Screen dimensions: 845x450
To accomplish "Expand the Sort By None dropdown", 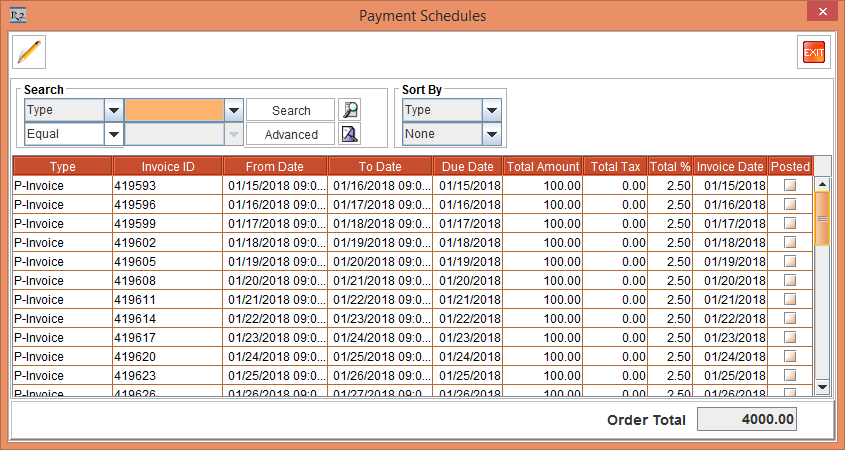I will click(491, 134).
